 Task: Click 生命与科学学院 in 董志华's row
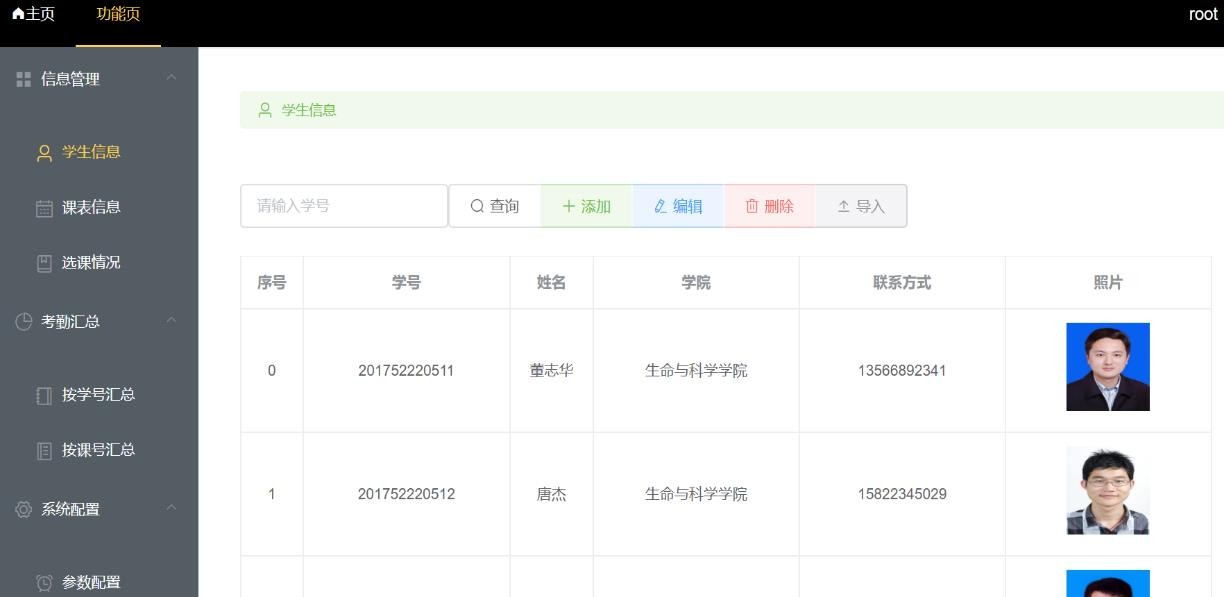point(696,371)
